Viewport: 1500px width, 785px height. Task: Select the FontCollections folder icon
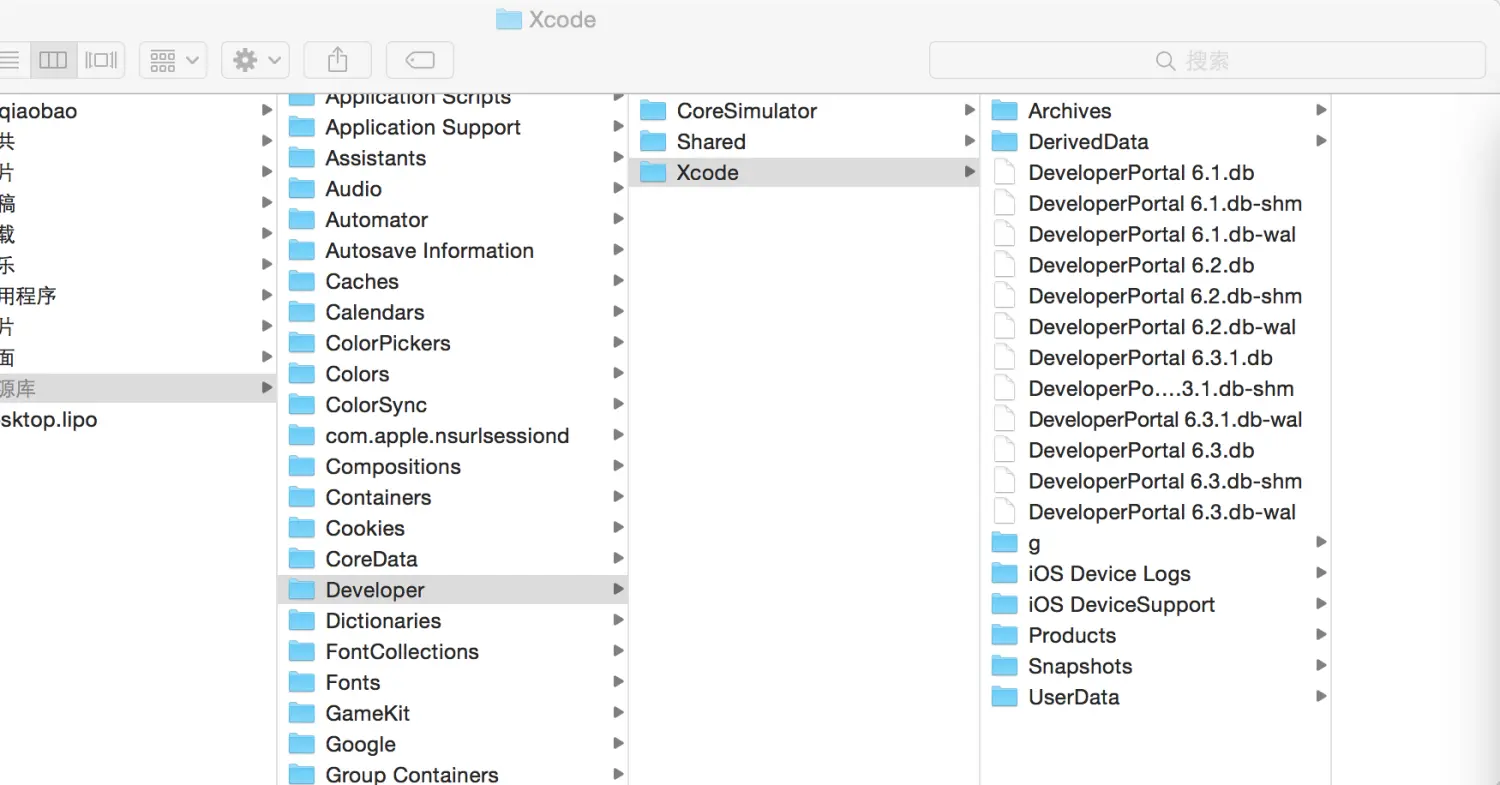pyautogui.click(x=302, y=653)
